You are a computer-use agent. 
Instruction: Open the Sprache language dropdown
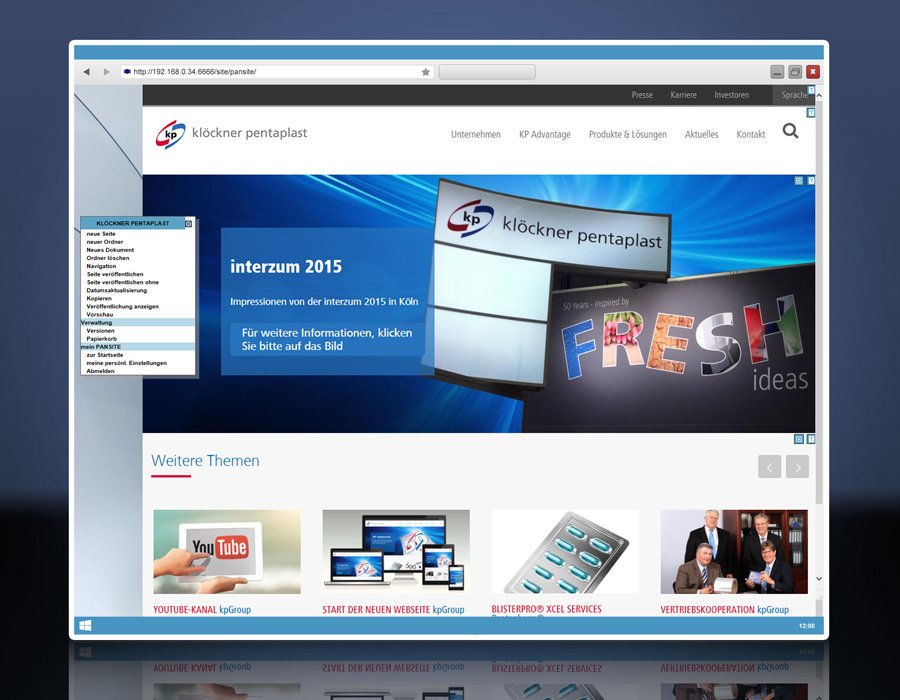[x=794, y=95]
